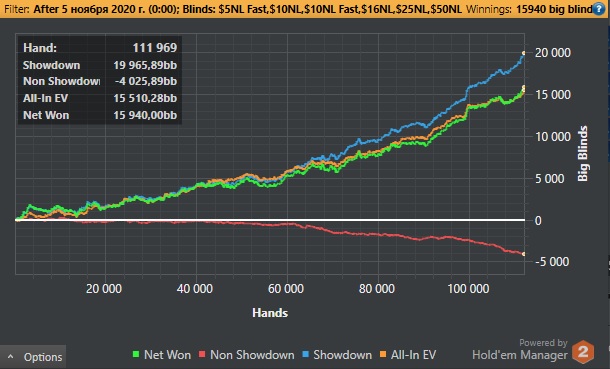Click the red Non Showdown color swatch
The image size is (610, 369).
pyautogui.click(x=202, y=355)
